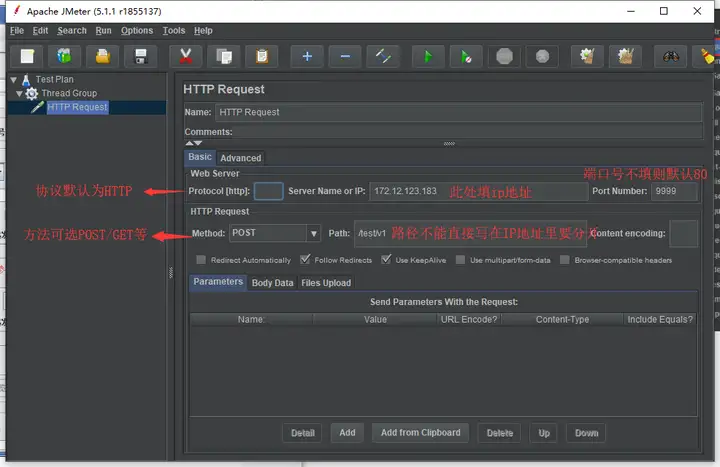Switch to the Advanced tab
Image resolution: width=720 pixels, height=467 pixels.
241,158
